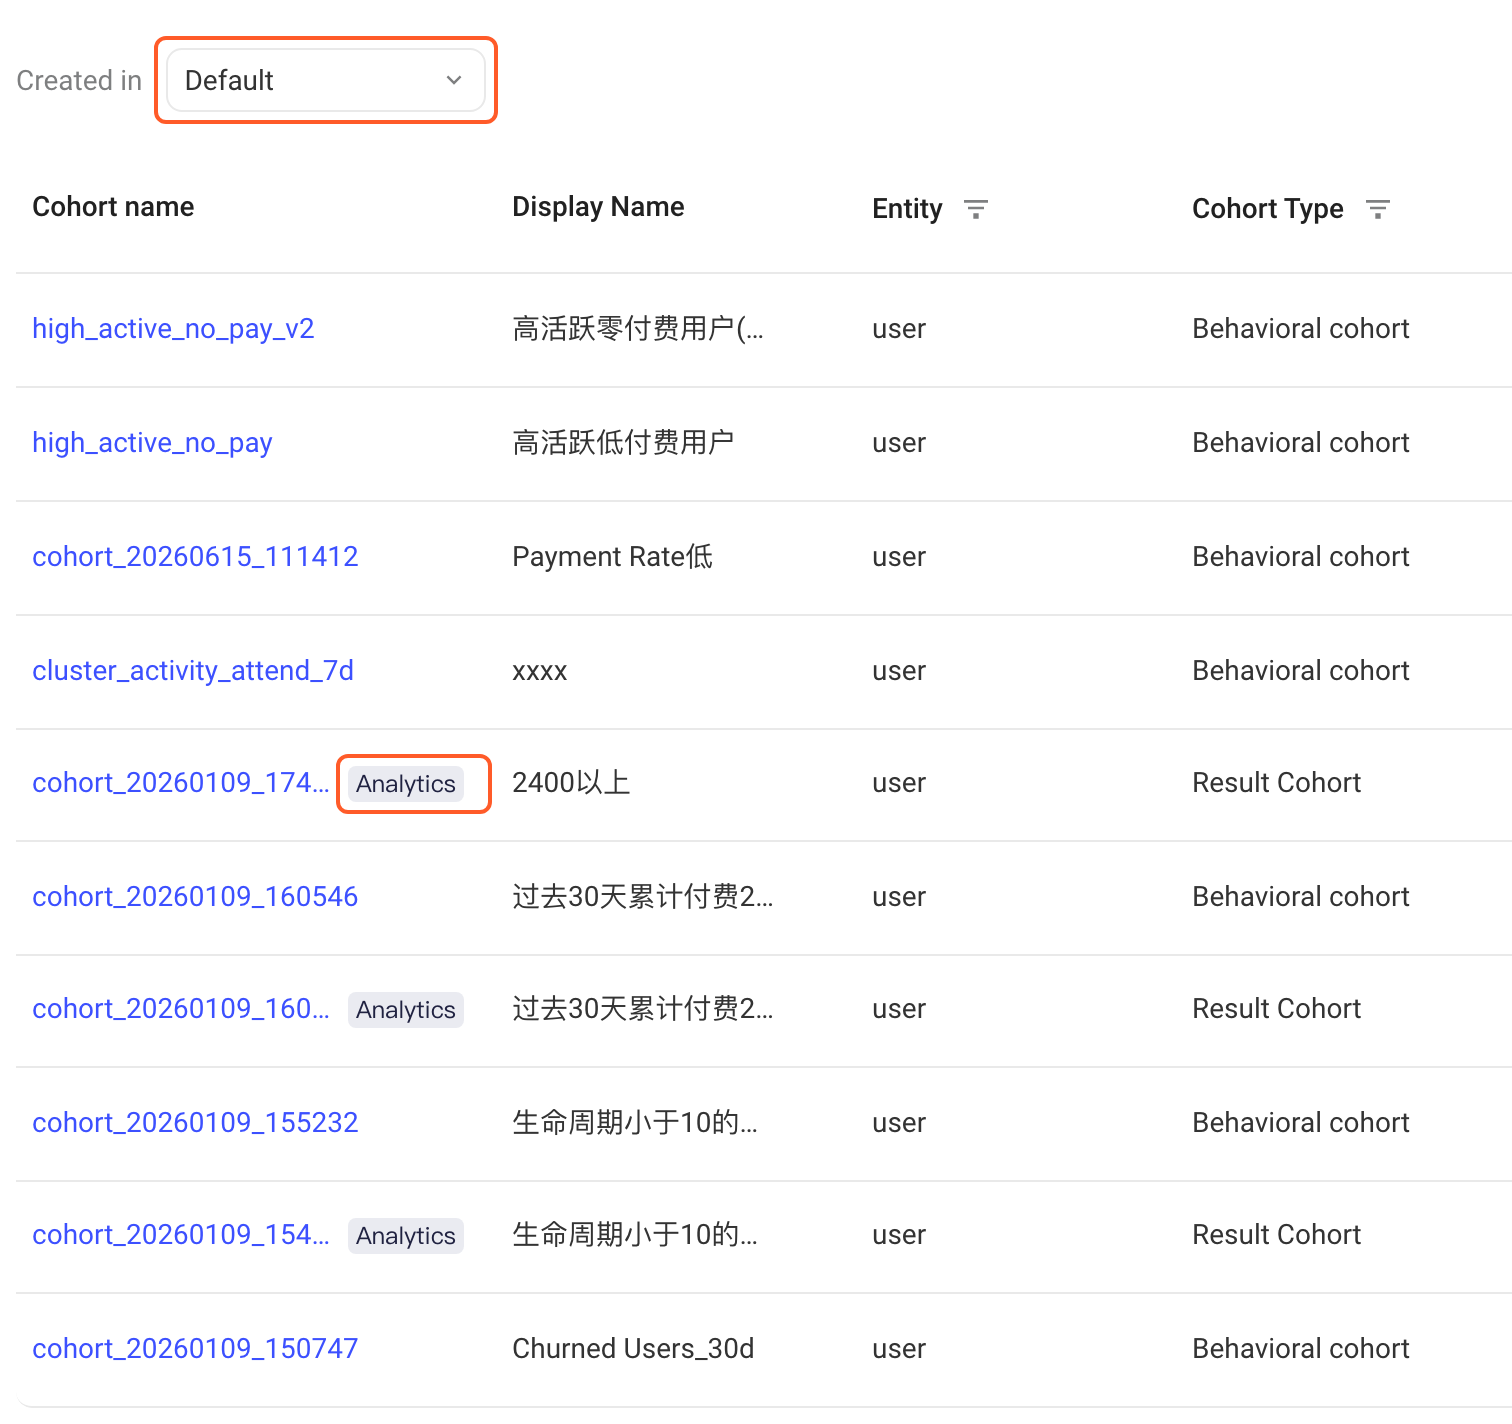
Task: Click Analytics tag beside 2400以上
Action: click(x=406, y=784)
